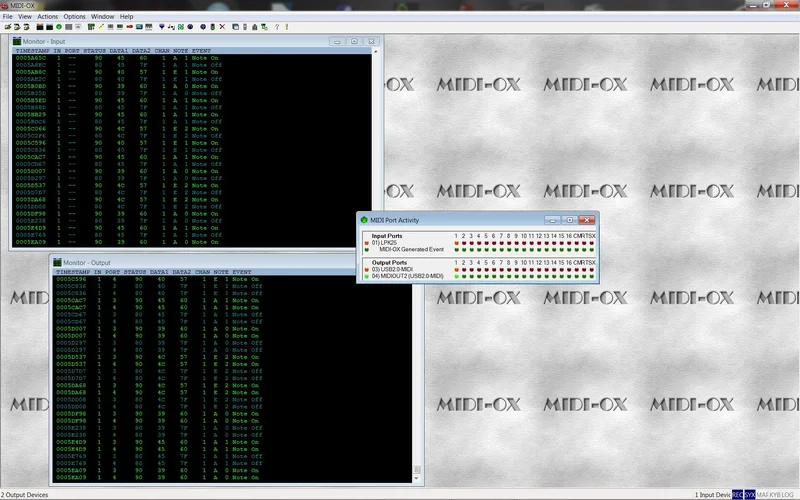Minimize the MIDI Port Activity window
The image size is (800, 500).
[x=553, y=220]
